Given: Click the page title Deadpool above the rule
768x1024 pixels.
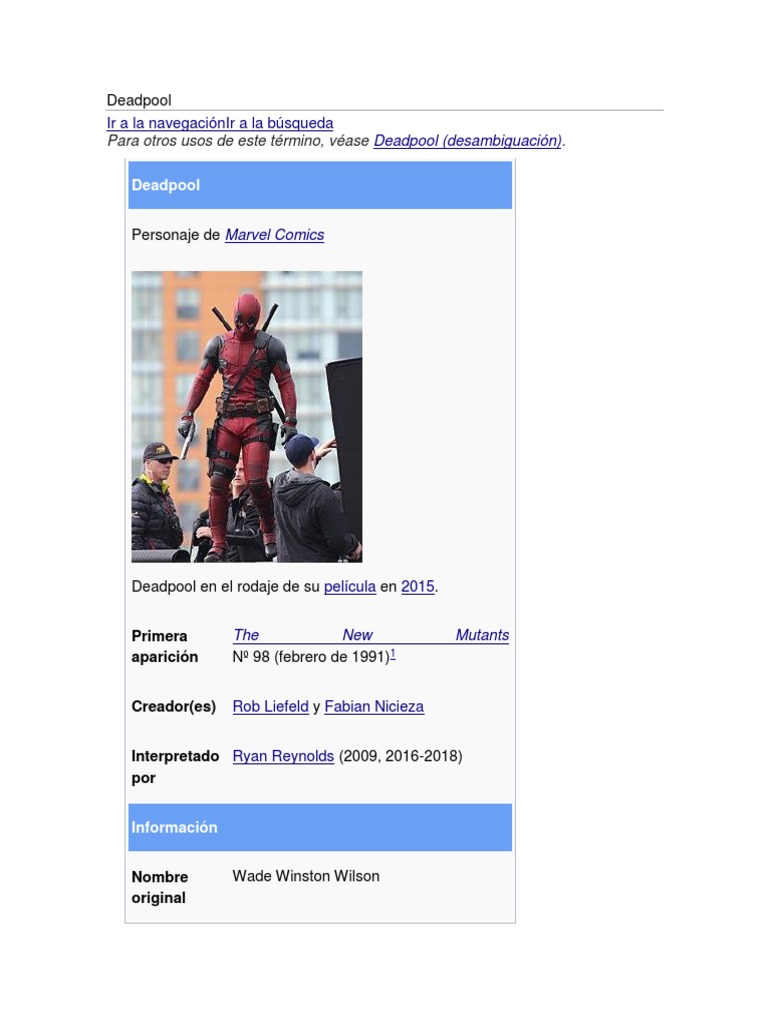Looking at the screenshot, I should coord(139,100).
